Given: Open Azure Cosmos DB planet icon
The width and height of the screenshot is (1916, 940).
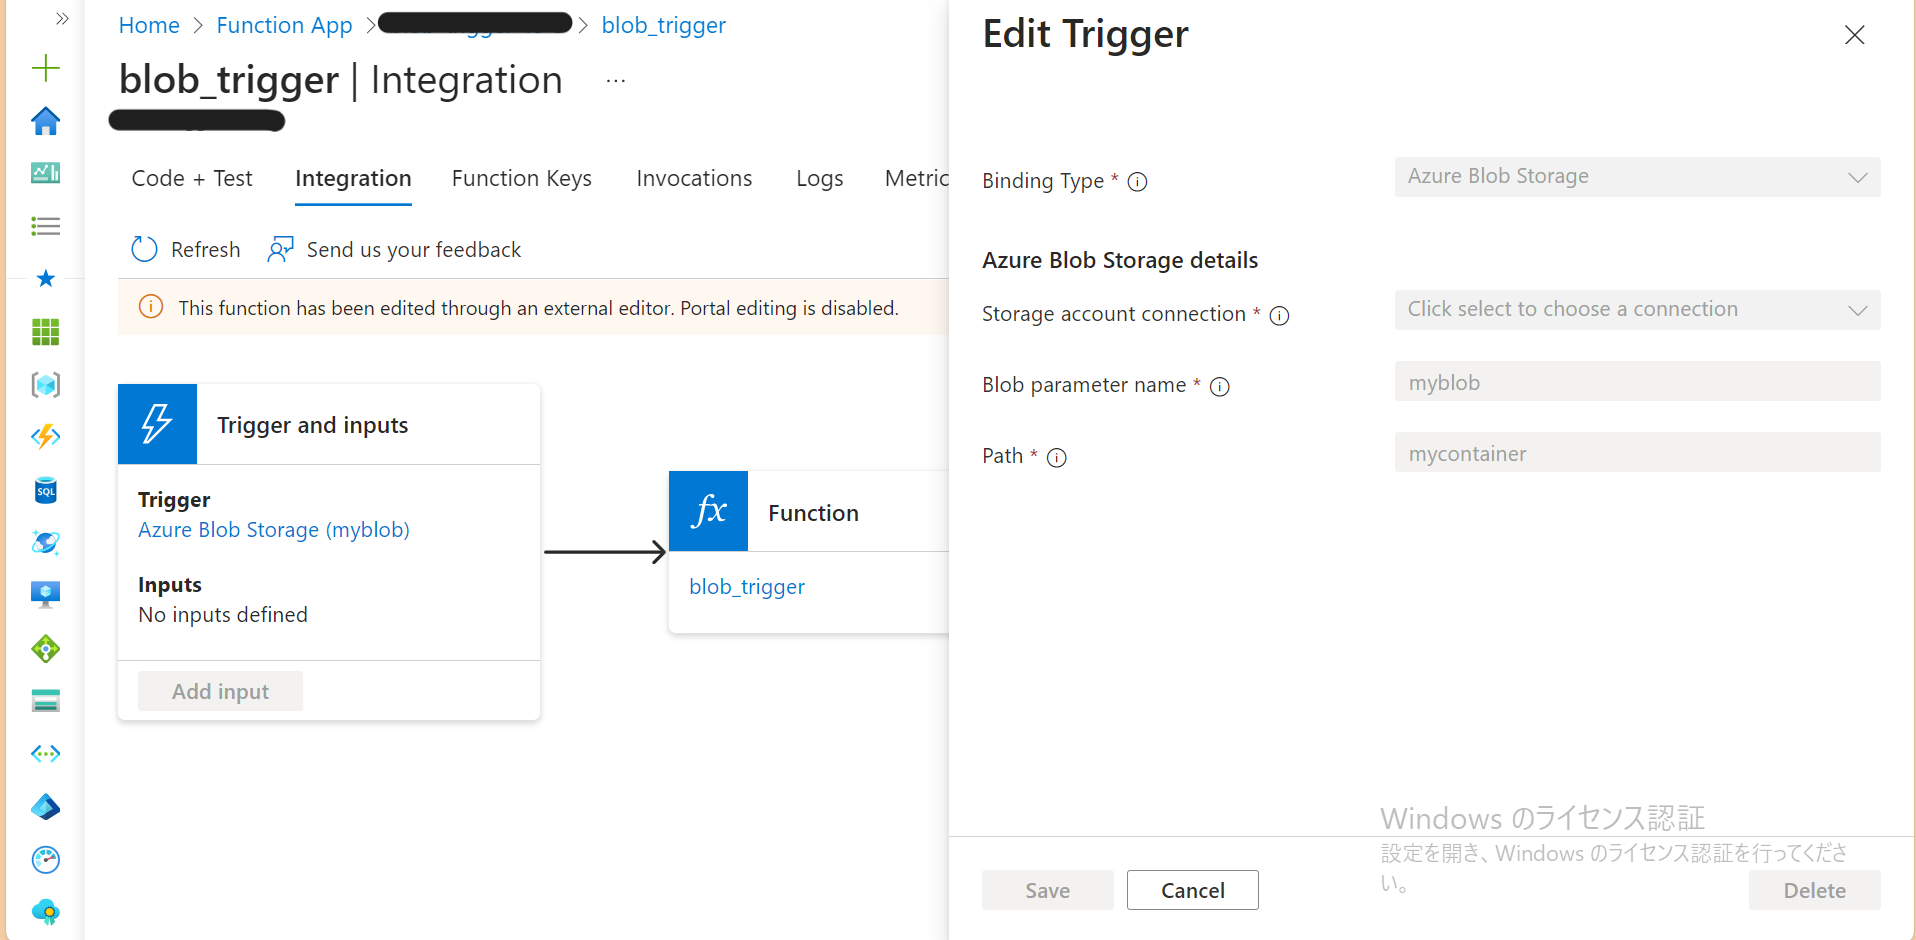Looking at the screenshot, I should 46,542.
